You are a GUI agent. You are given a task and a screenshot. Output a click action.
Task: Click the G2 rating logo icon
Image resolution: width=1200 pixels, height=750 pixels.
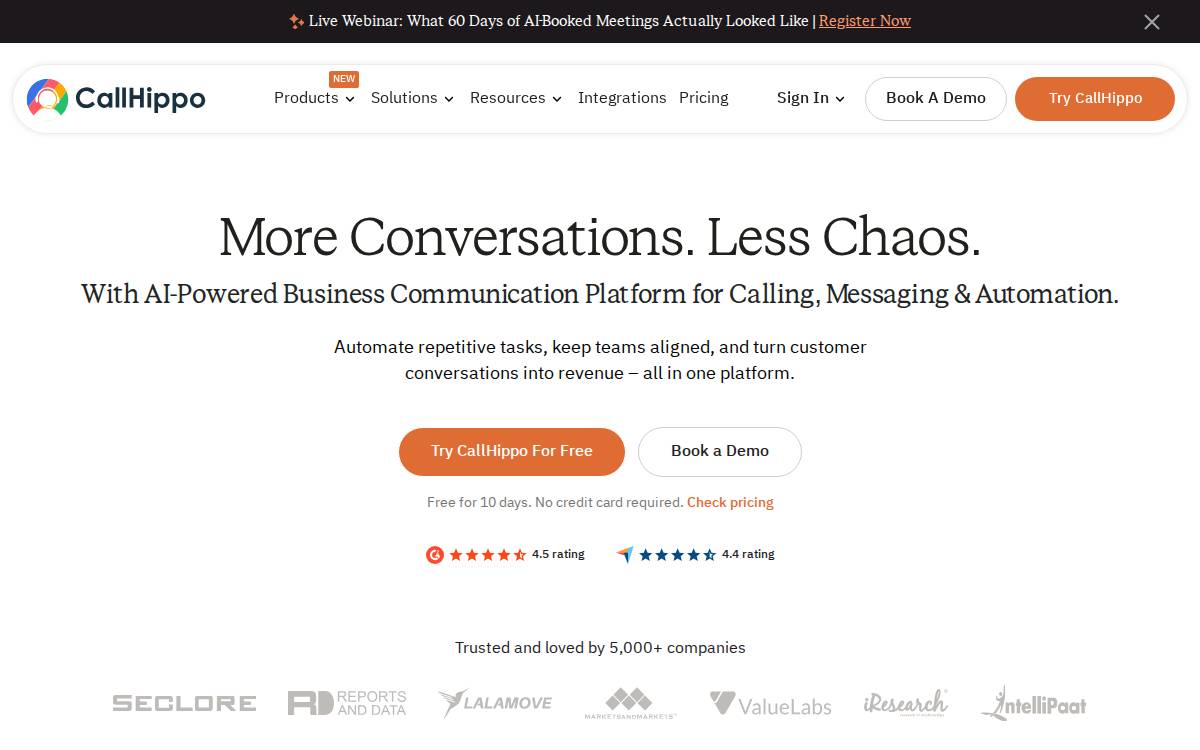click(x=435, y=554)
